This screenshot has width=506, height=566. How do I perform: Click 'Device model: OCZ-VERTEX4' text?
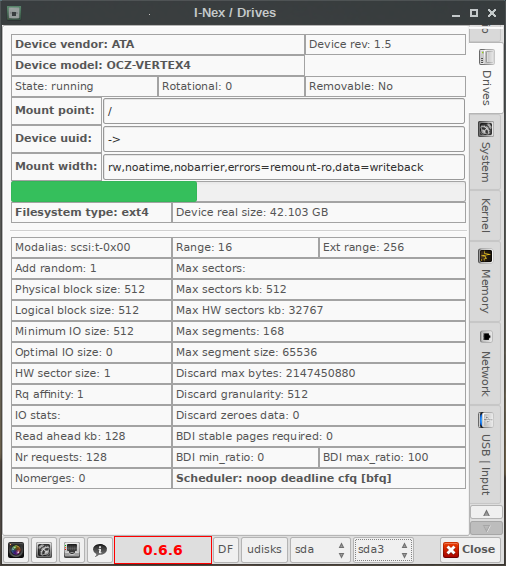pos(103,65)
